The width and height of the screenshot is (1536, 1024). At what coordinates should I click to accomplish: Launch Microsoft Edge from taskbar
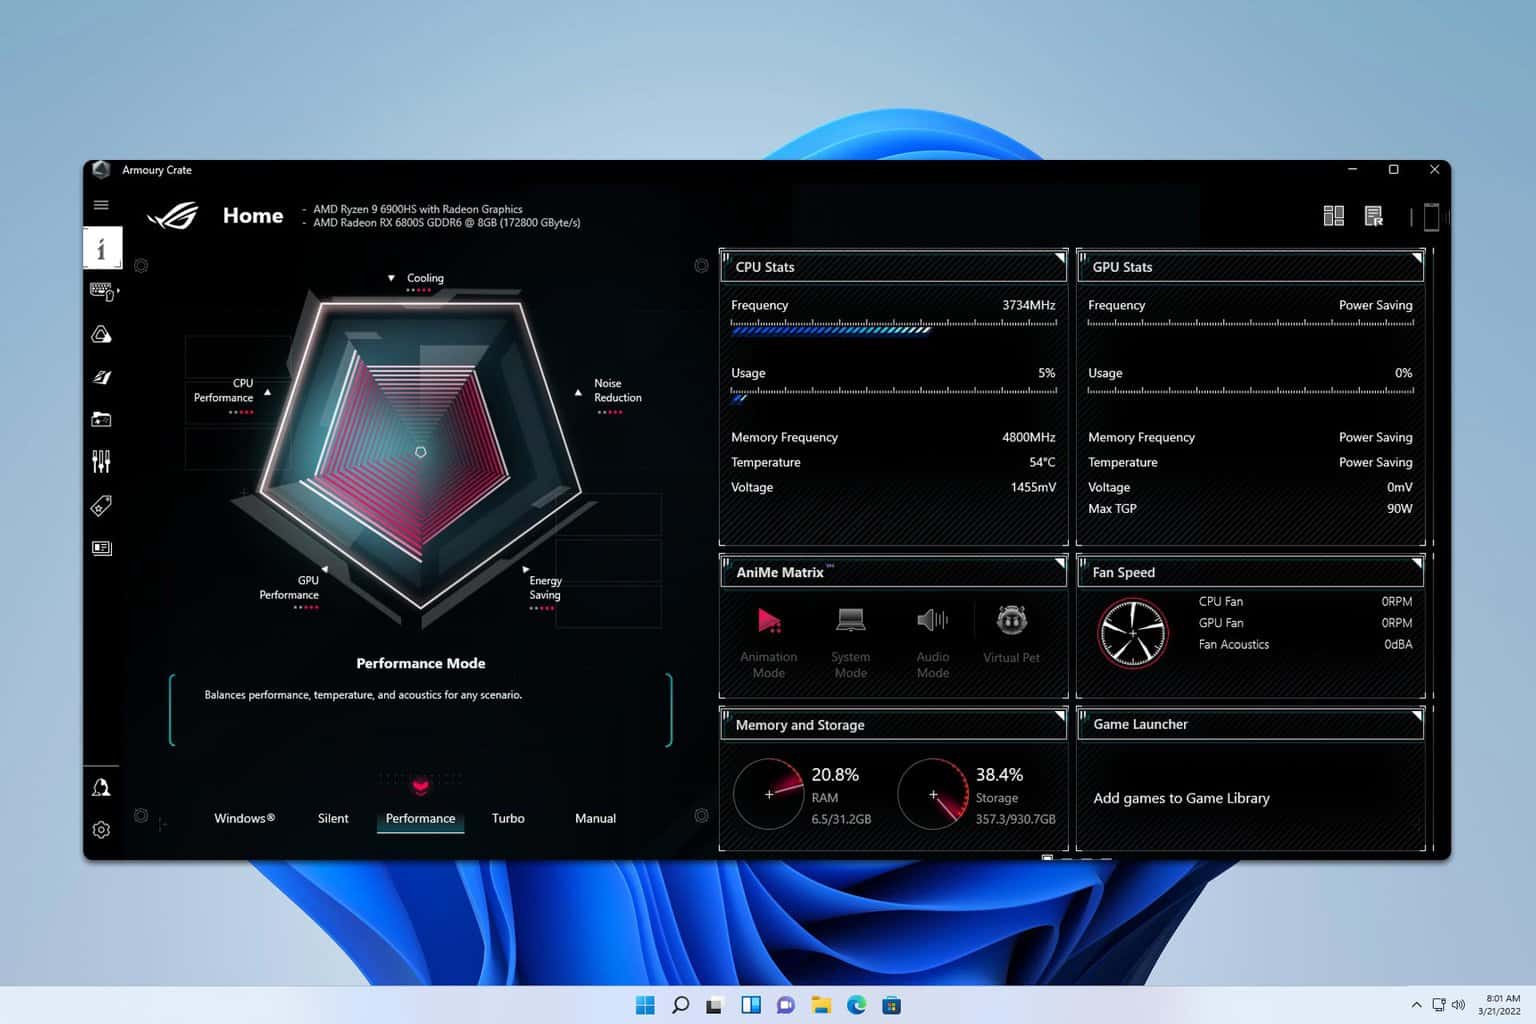(856, 1005)
